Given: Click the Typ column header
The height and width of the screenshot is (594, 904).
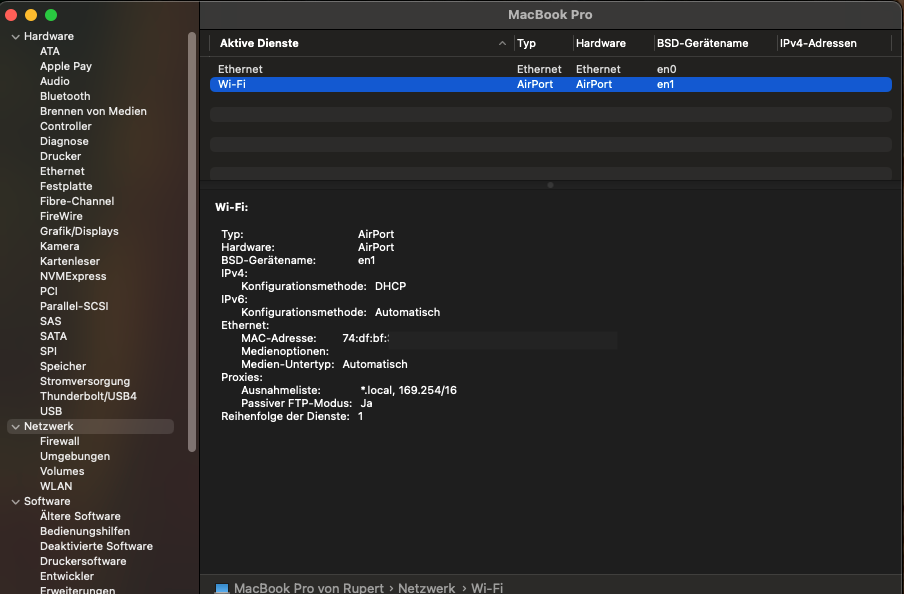Looking at the screenshot, I should 527,44.
